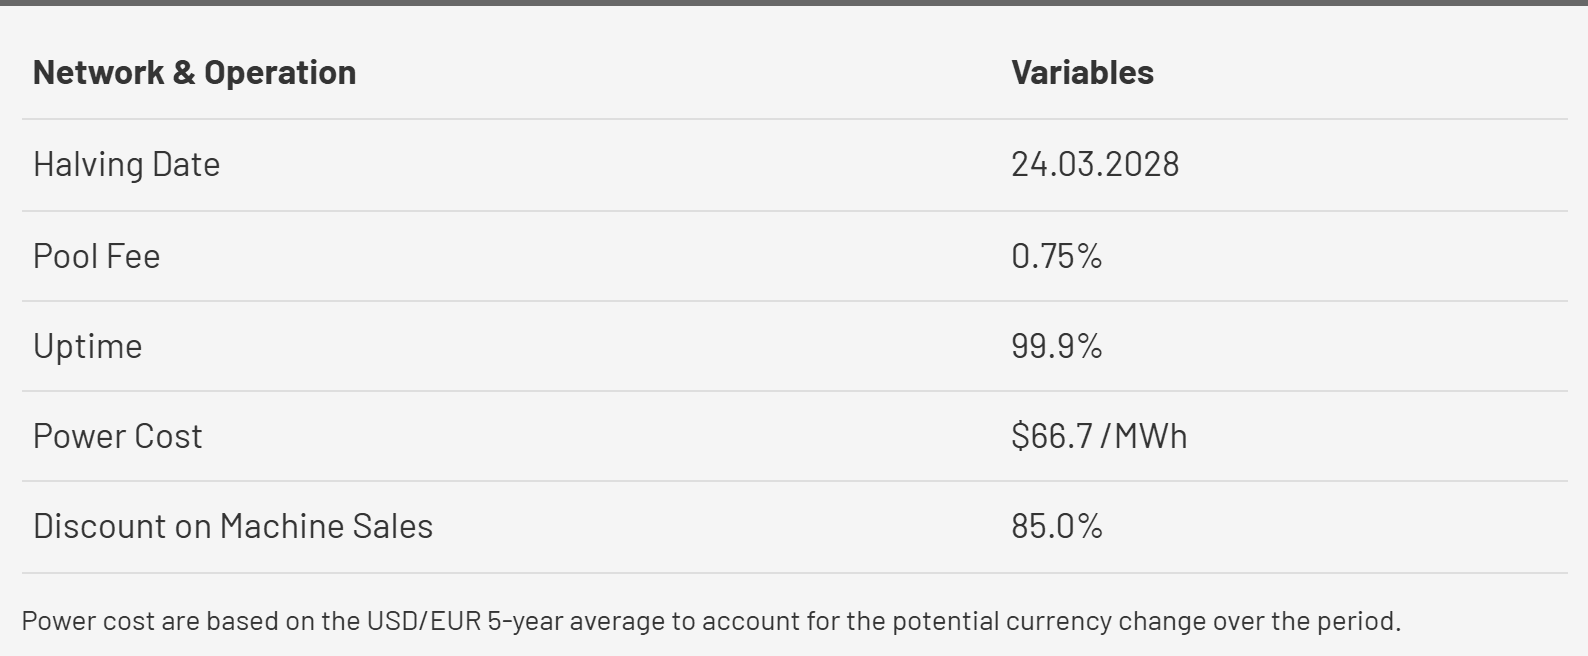Click the 99.9% uptime value

1056,347
